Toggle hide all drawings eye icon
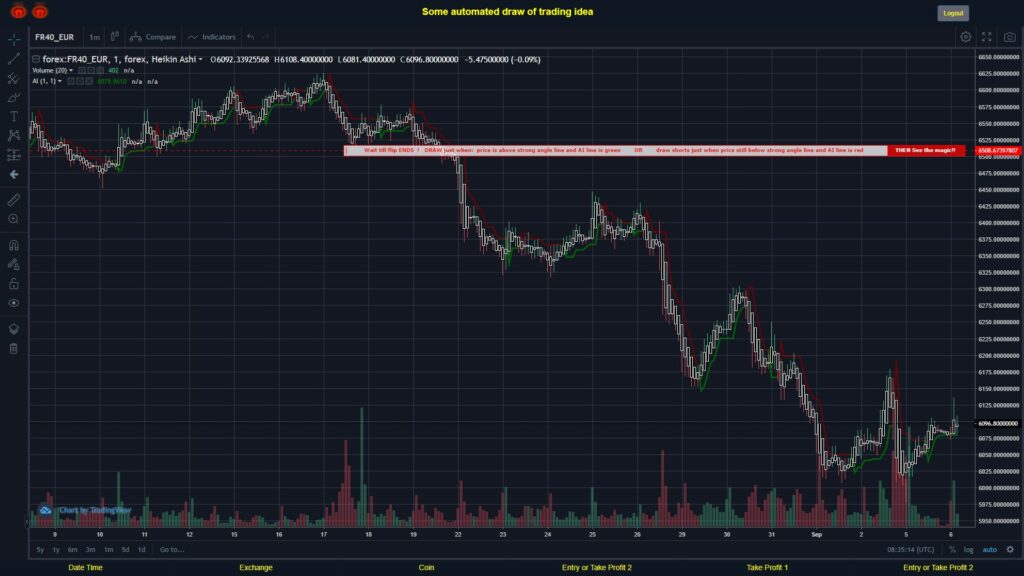 [14, 303]
